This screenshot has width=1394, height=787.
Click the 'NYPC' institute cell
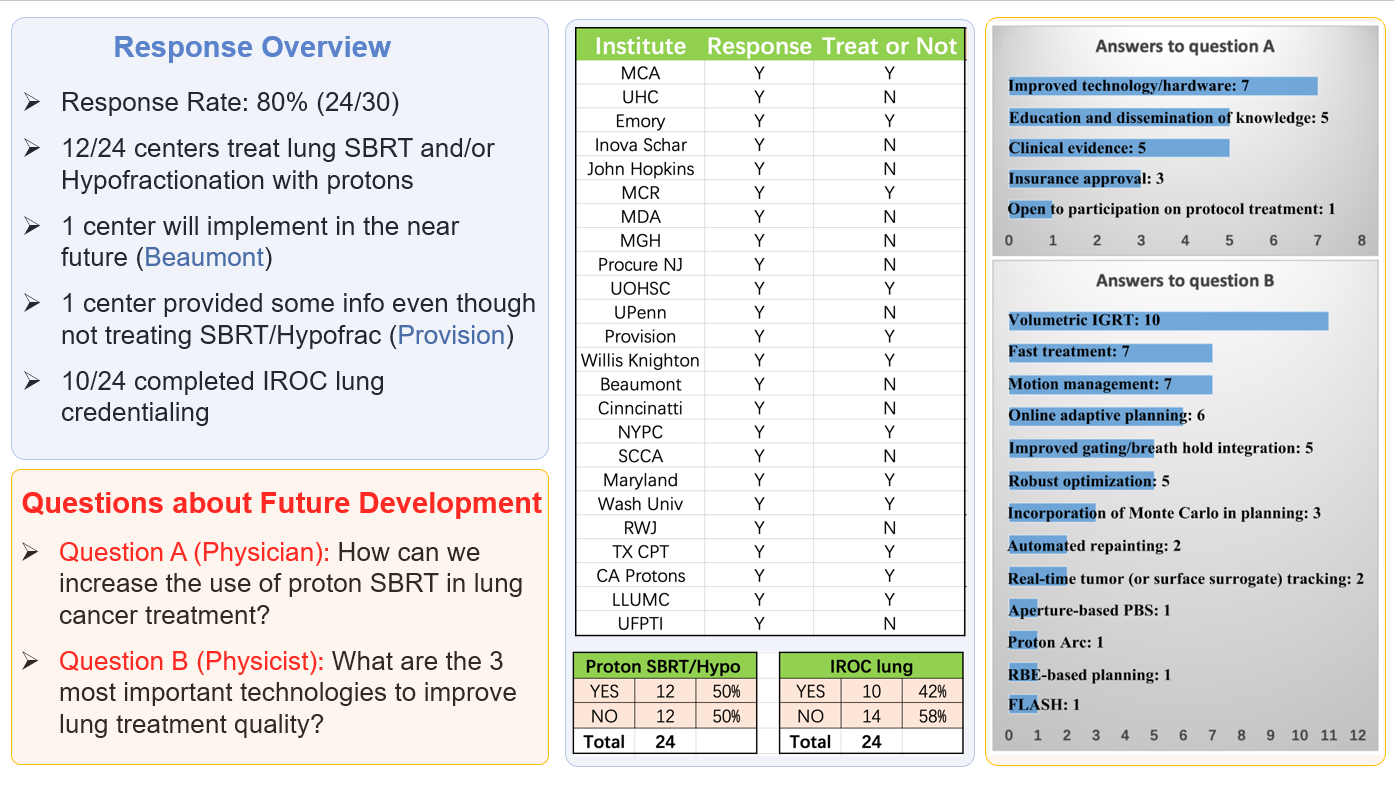tap(640, 432)
